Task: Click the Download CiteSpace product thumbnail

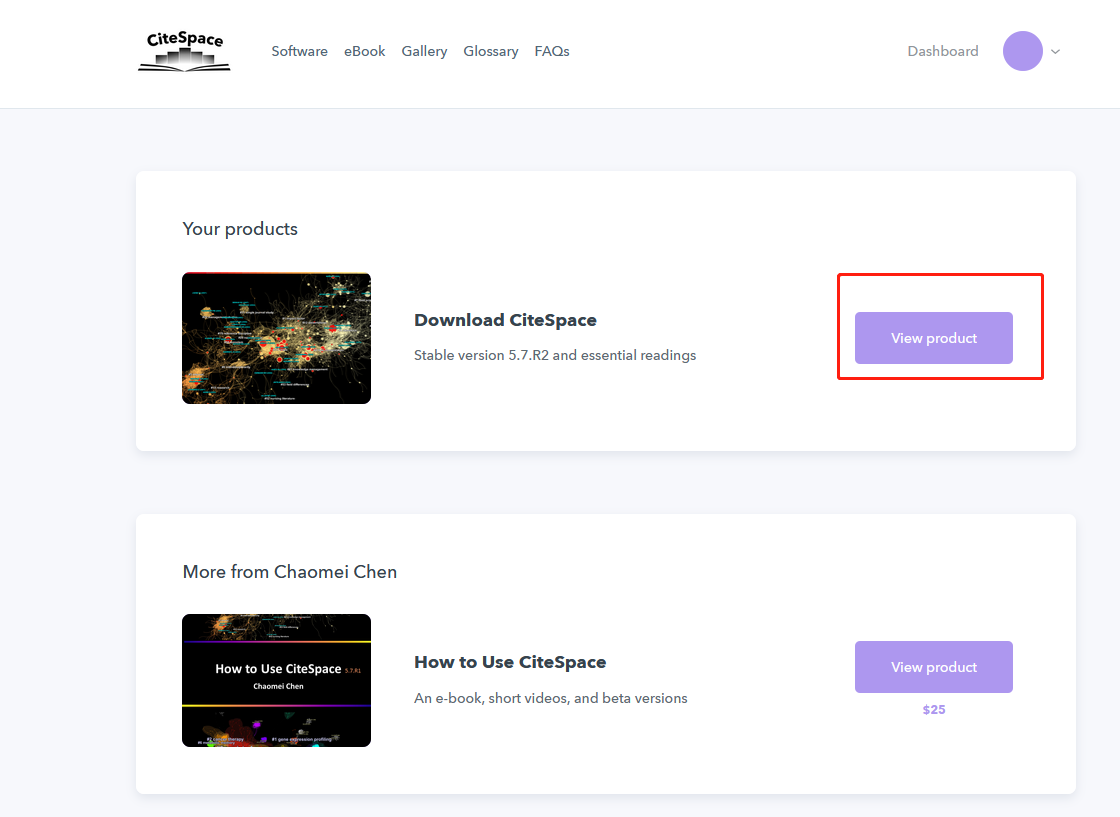Action: 276,338
